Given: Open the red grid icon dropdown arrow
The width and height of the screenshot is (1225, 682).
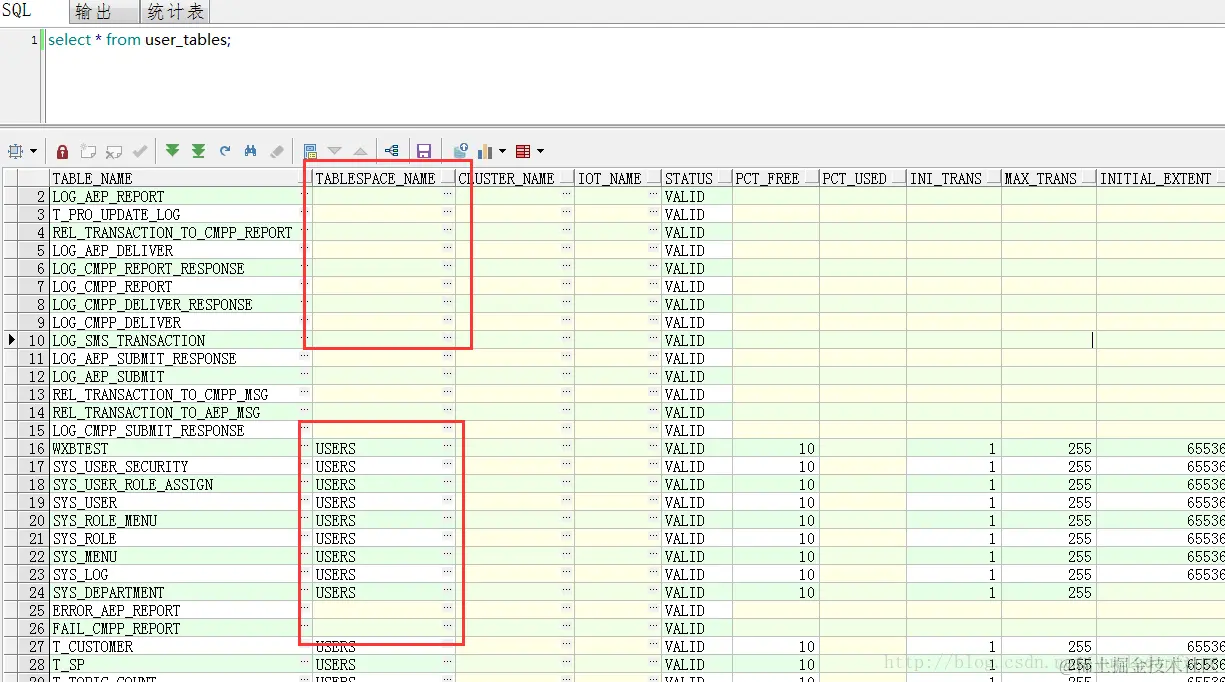Looking at the screenshot, I should [541, 152].
